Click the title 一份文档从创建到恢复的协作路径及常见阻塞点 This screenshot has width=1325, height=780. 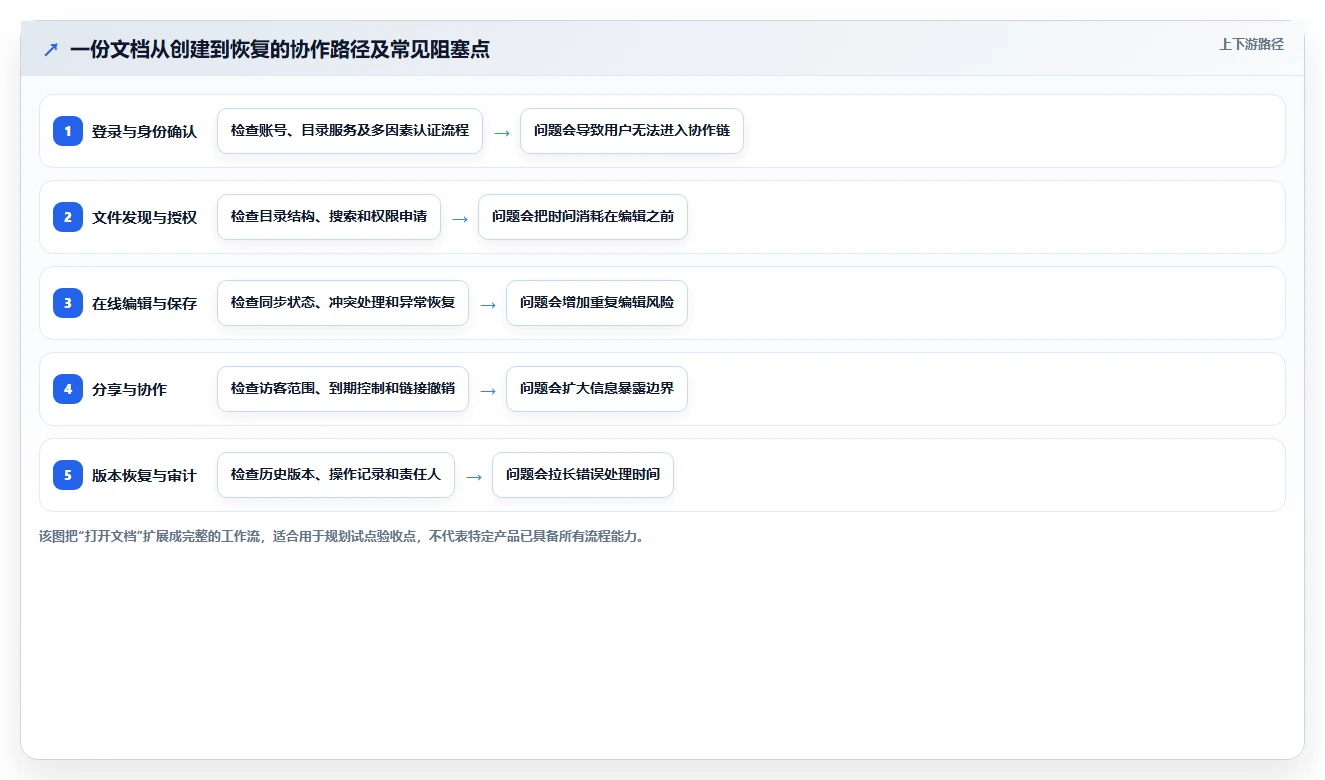click(280, 49)
